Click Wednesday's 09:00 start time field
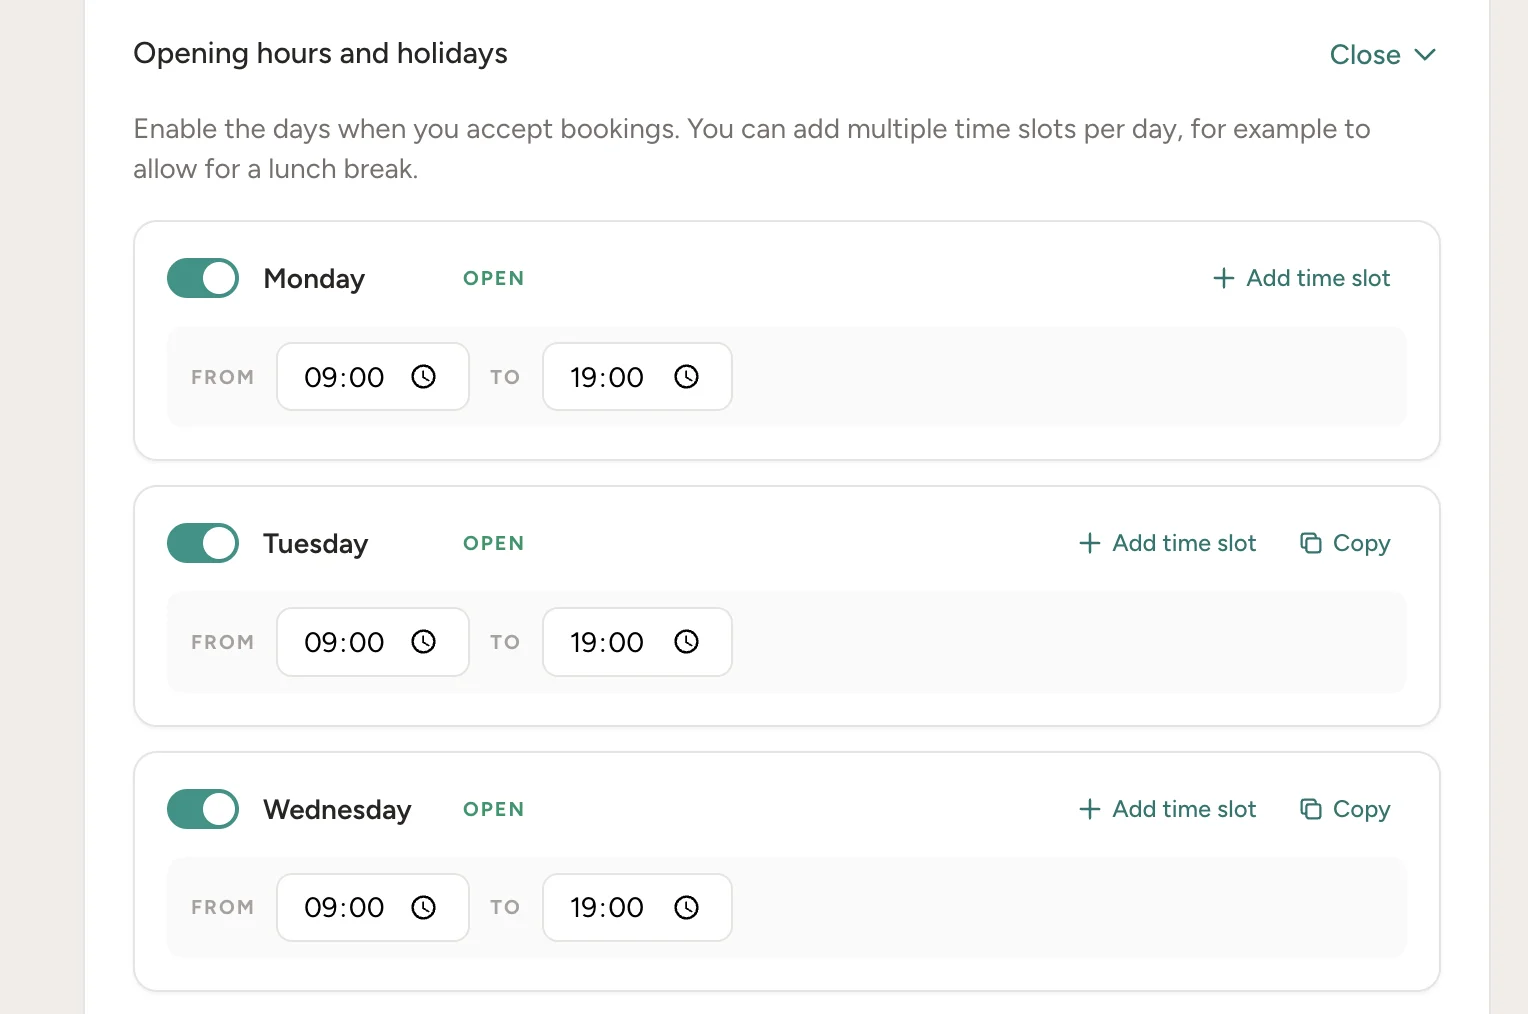1528x1014 pixels. 373,908
